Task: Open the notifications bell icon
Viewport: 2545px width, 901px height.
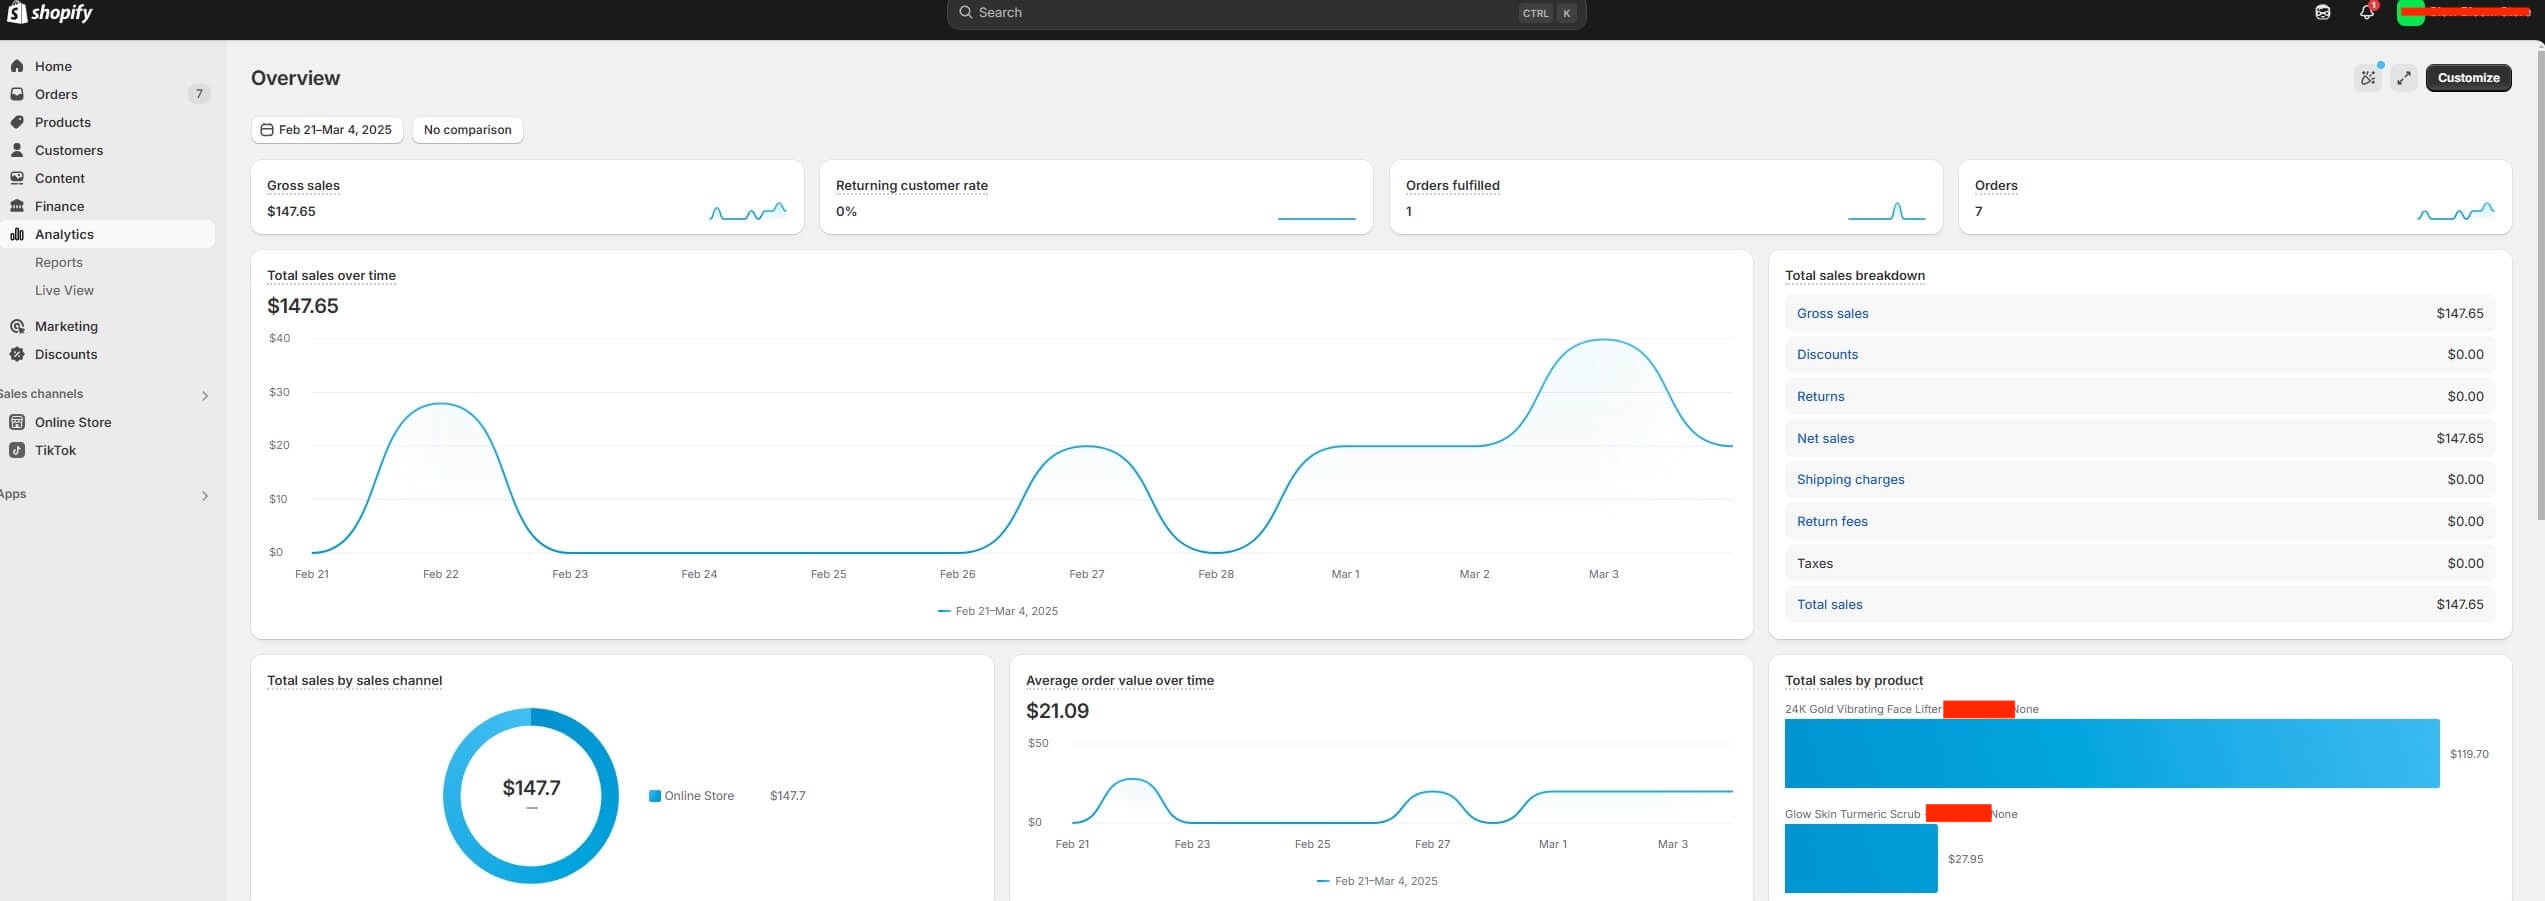Action: click(2366, 13)
